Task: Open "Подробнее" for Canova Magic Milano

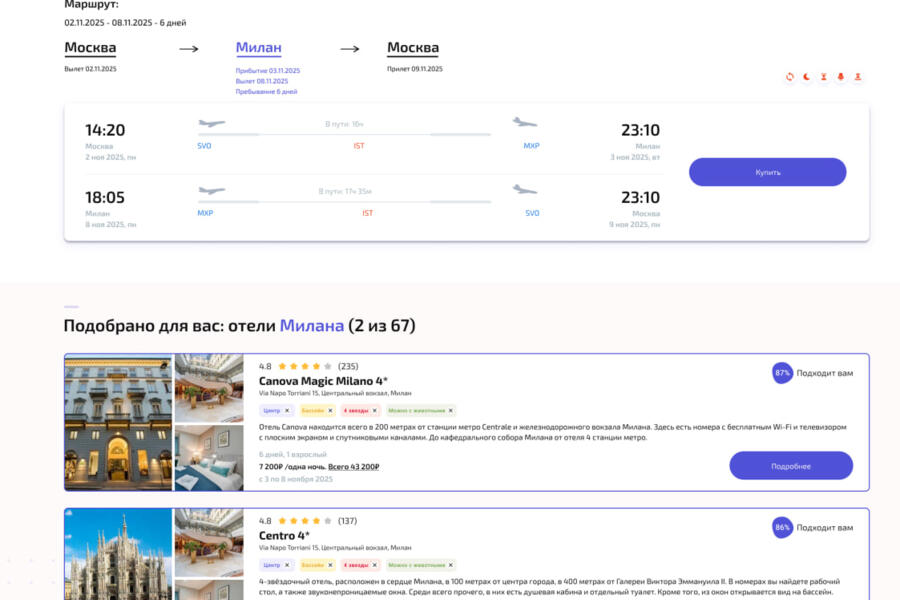Action: 790,466
